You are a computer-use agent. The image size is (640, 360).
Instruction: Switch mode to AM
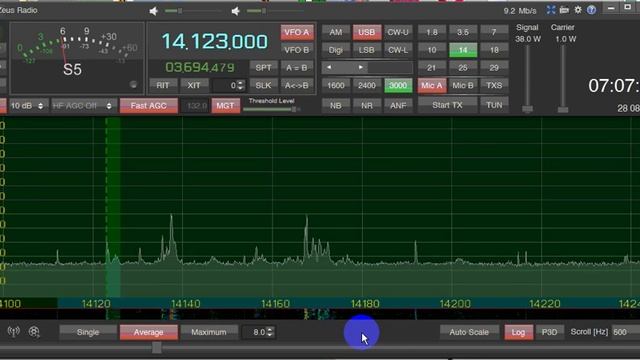tap(336, 33)
